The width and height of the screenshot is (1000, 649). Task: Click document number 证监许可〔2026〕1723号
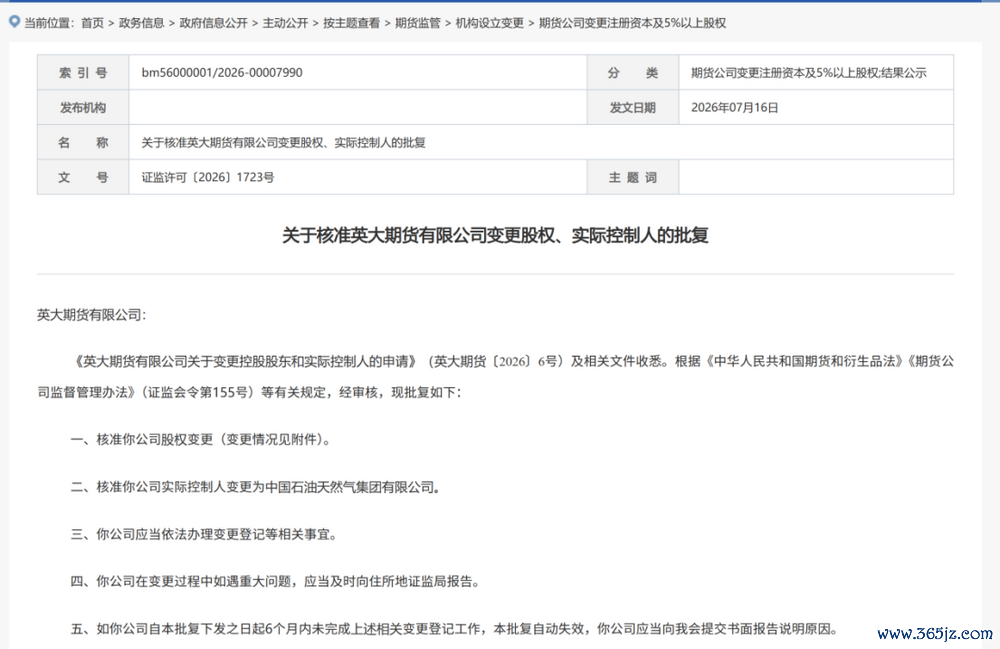(x=208, y=177)
